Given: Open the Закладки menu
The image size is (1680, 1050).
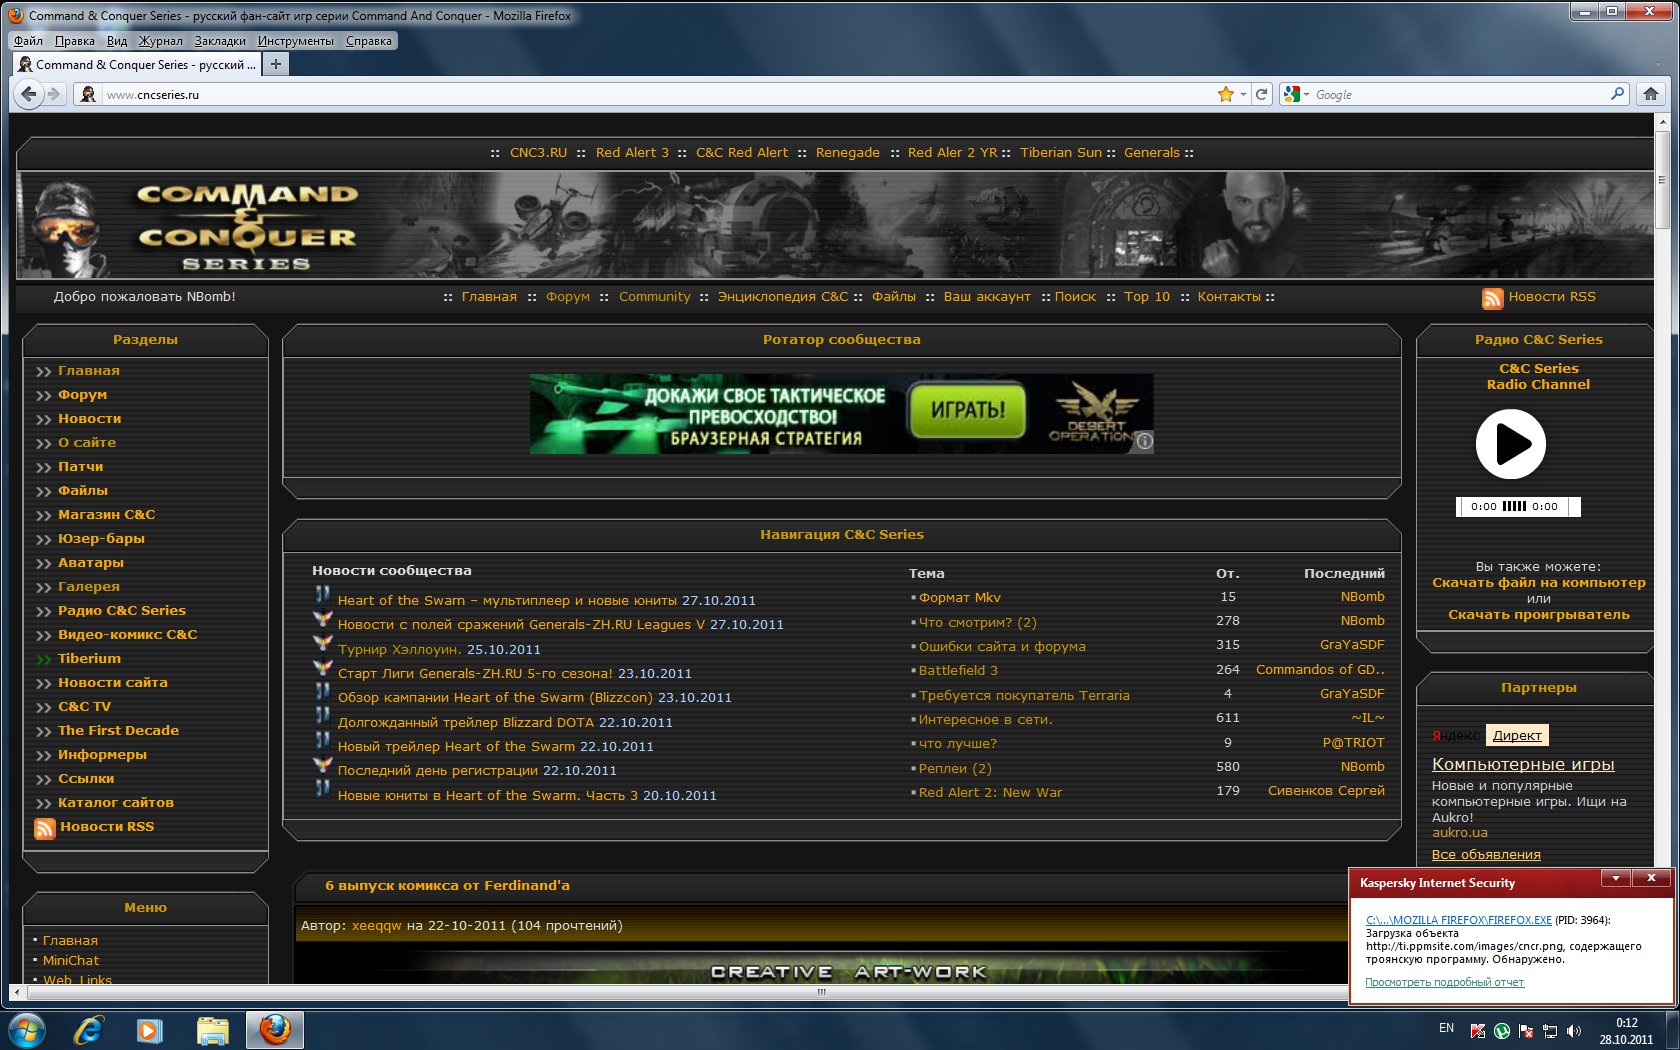Looking at the screenshot, I should (220, 41).
